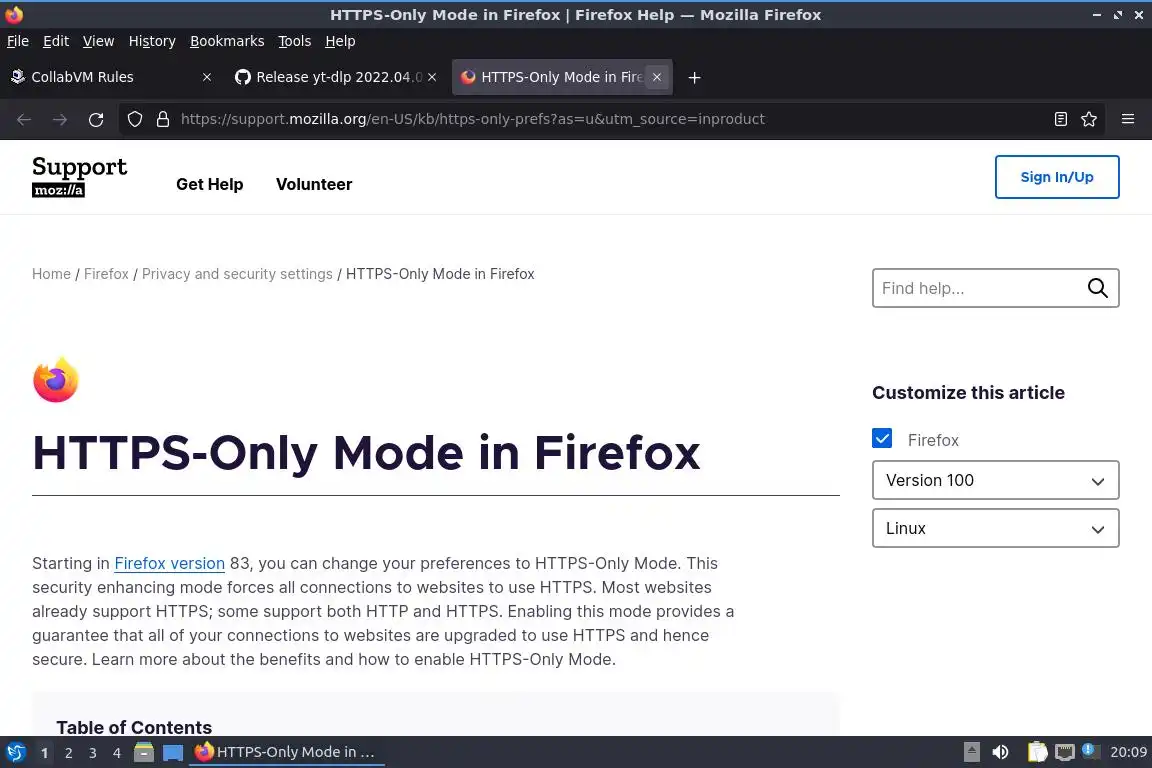This screenshot has width=1152, height=768.
Task: Open the History menu
Action: [x=152, y=41]
